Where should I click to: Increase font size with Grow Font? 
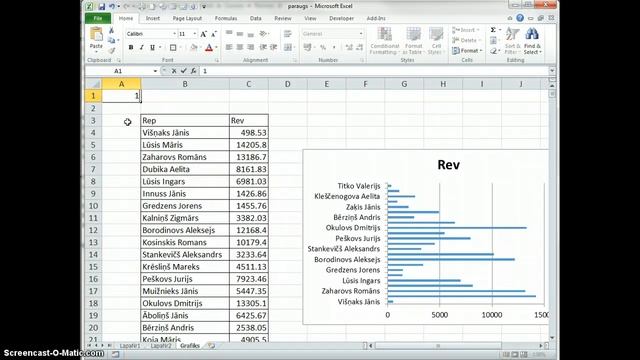tap(203, 34)
